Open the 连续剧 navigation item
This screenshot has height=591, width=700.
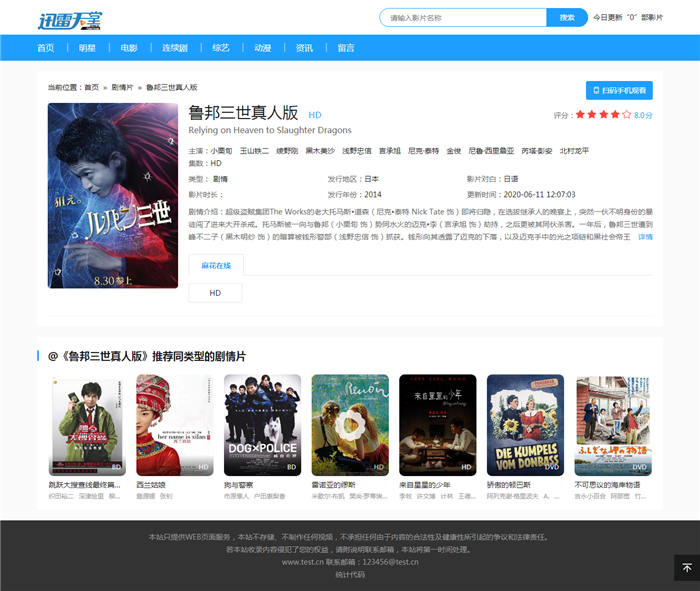[175, 48]
